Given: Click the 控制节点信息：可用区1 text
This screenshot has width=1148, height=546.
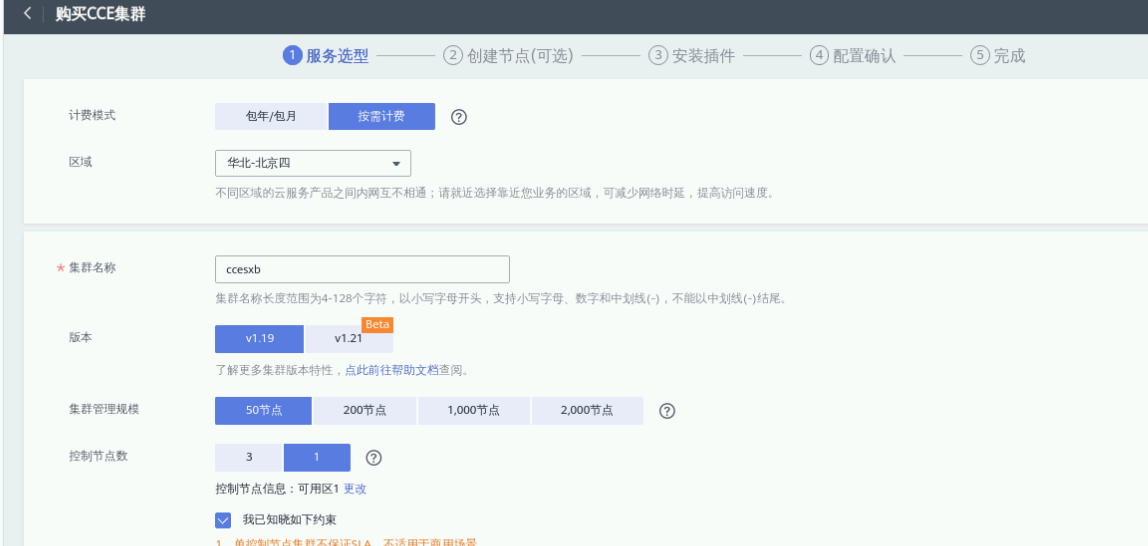Looking at the screenshot, I should point(277,489).
